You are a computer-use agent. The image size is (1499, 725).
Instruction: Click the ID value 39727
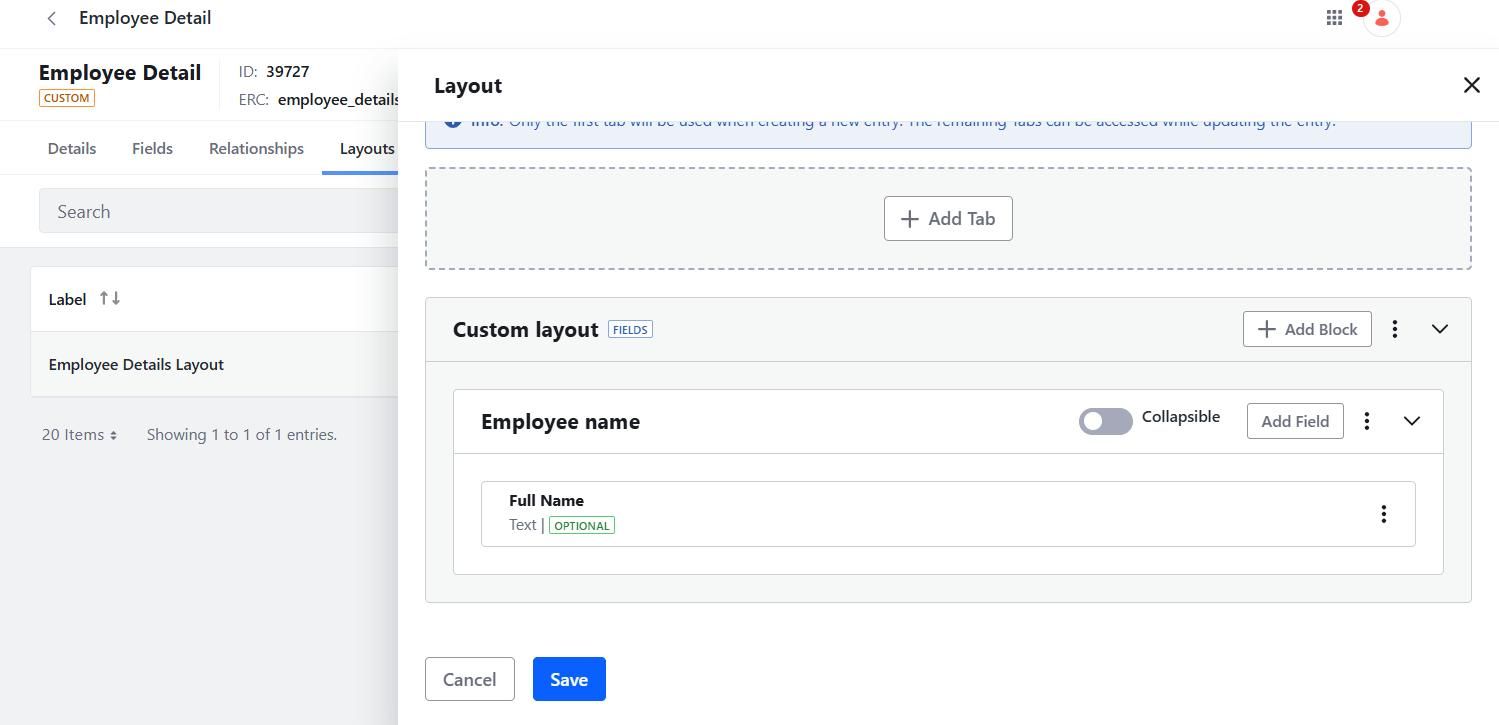pyautogui.click(x=287, y=72)
